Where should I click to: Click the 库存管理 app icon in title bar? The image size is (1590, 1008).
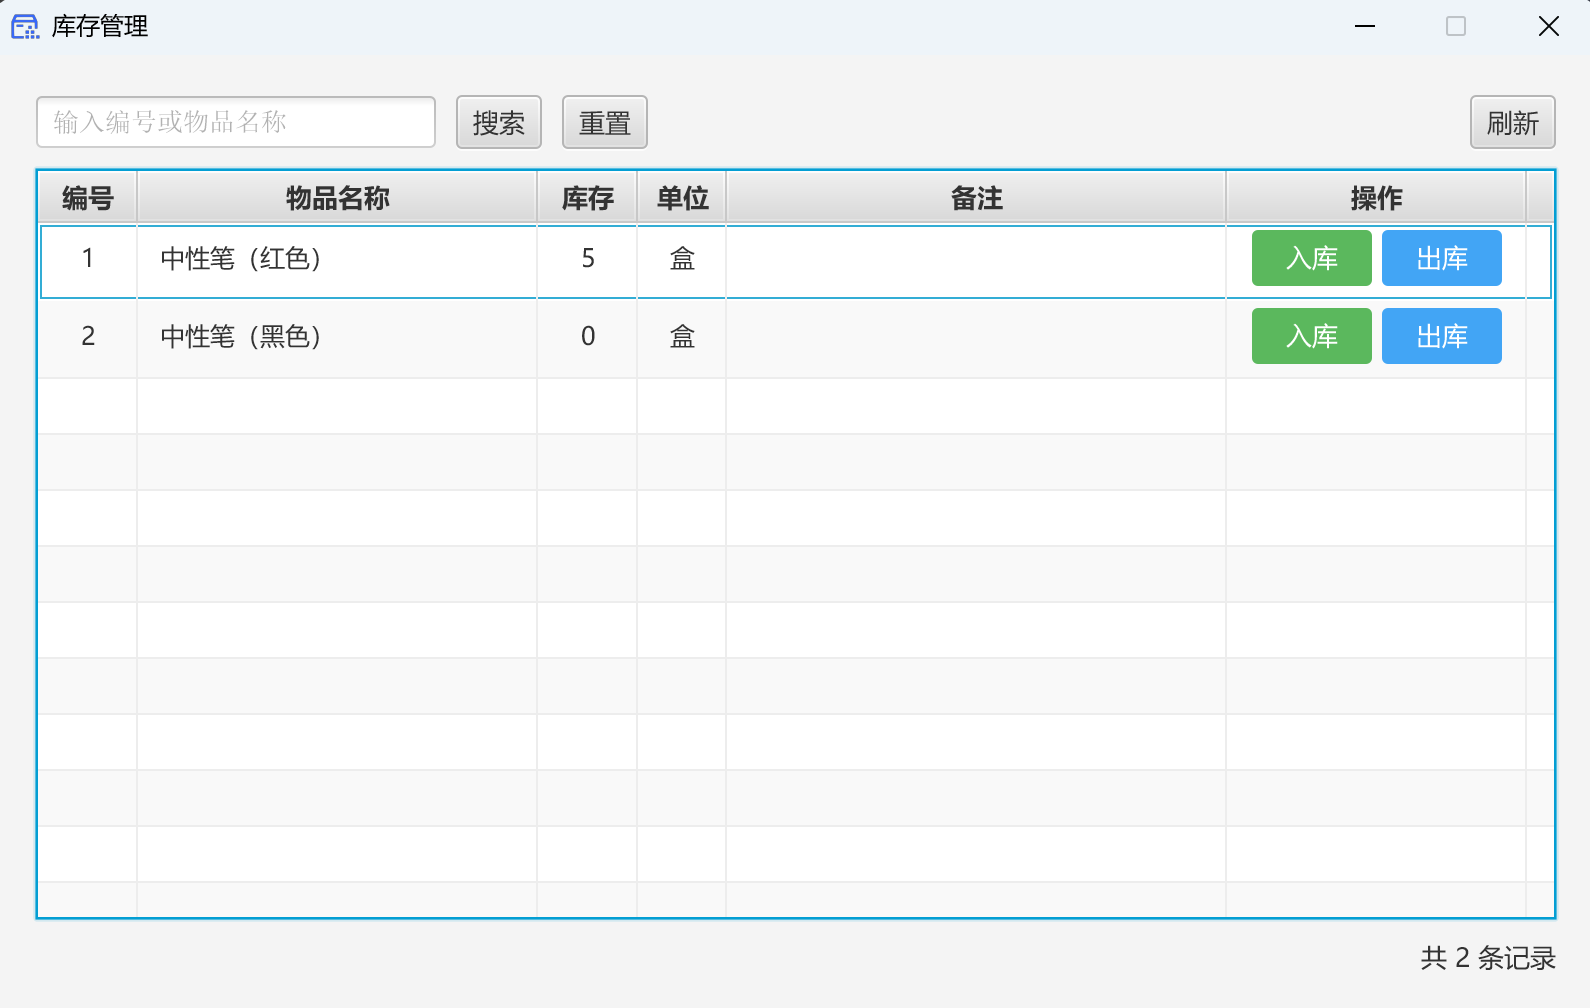(25, 27)
